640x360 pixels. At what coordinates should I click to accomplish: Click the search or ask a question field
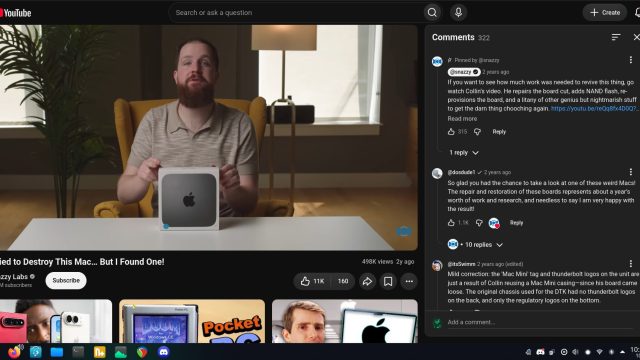tap(296, 13)
